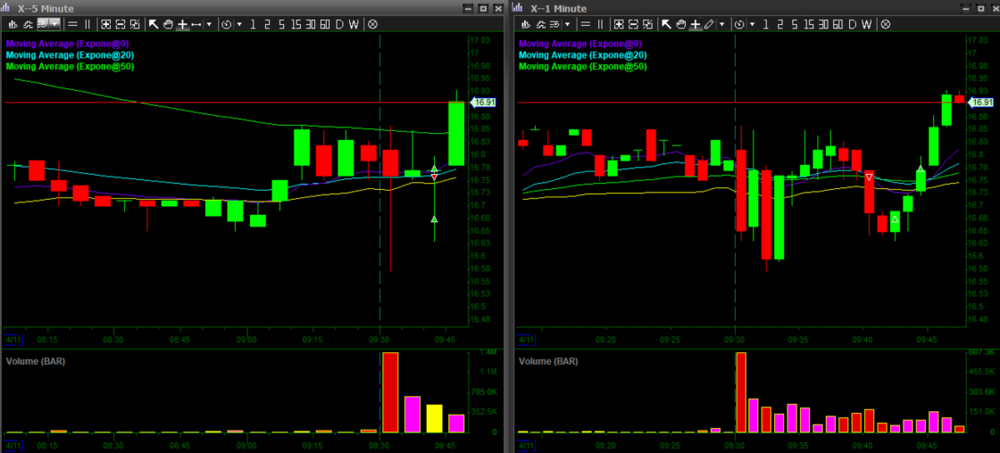Click the circled X icon in 5 Minute toolbar
Screen dimensions: 1000x453
[x=372, y=23]
